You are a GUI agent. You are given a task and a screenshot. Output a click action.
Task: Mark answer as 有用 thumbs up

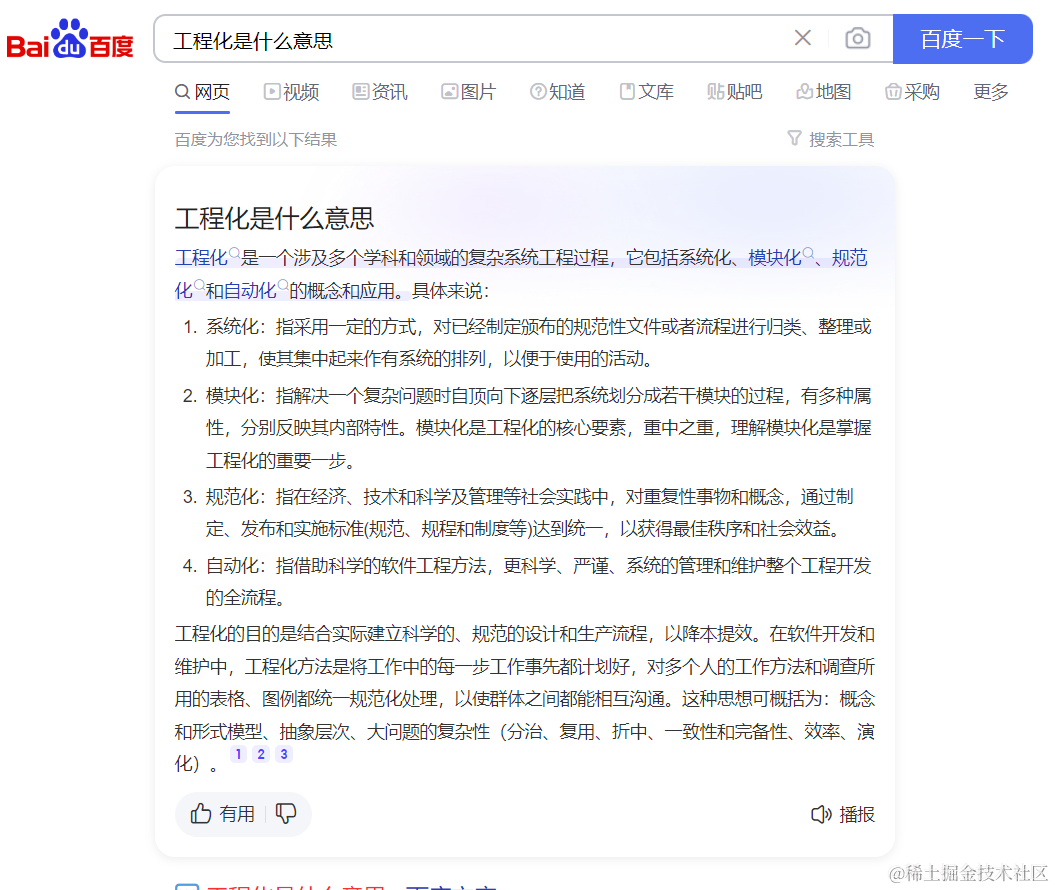click(x=221, y=814)
